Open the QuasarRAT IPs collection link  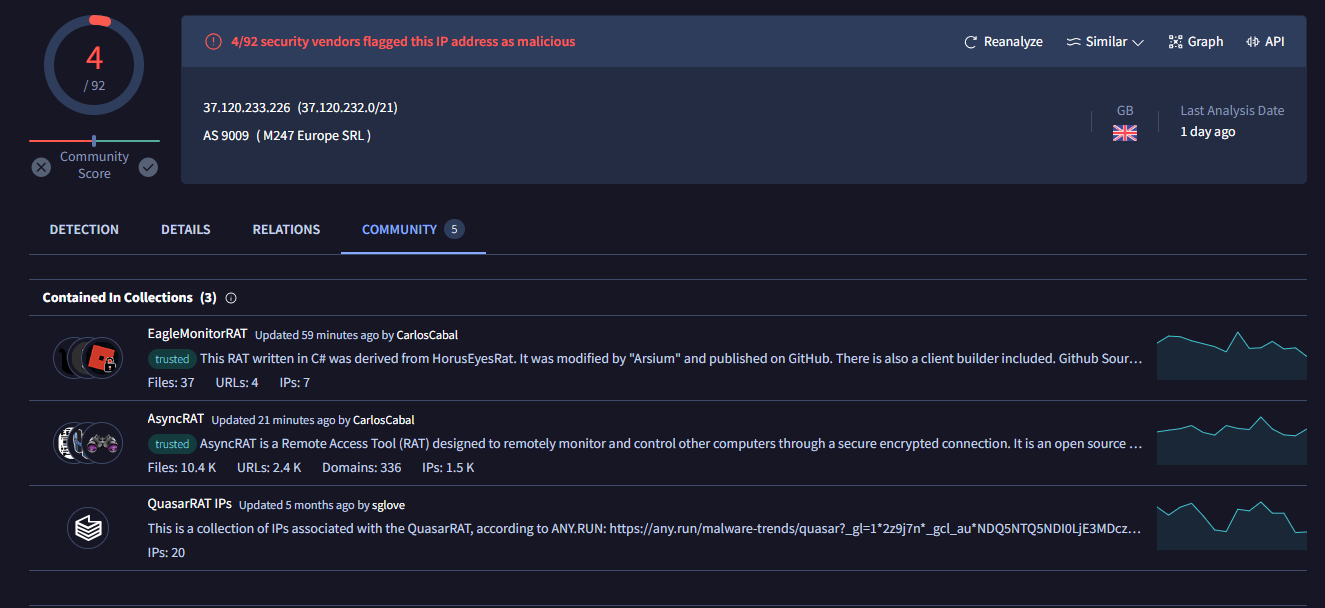[190, 504]
